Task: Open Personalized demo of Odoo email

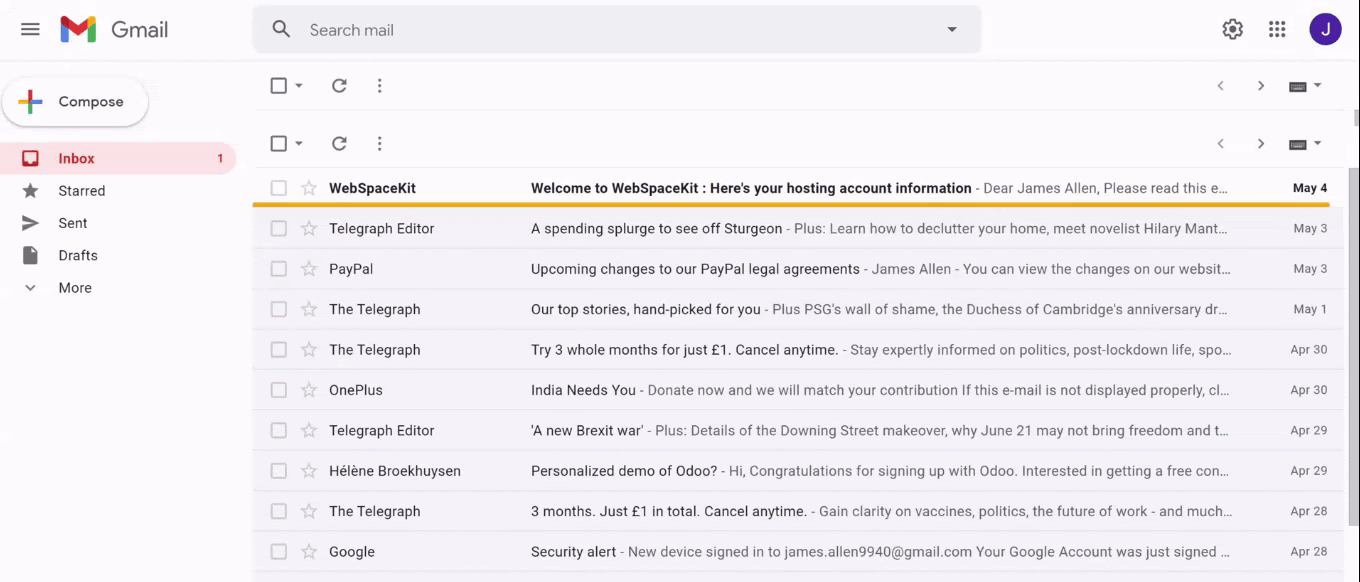Action: (798, 471)
